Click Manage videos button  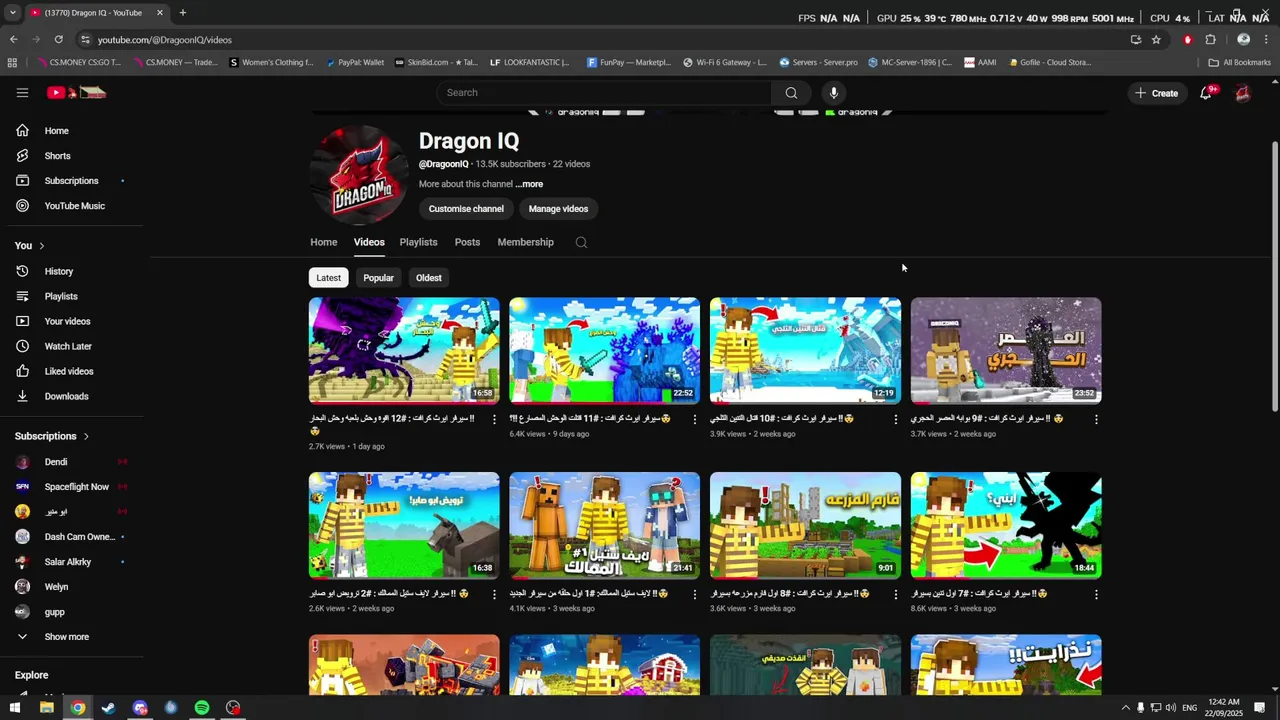click(x=558, y=209)
